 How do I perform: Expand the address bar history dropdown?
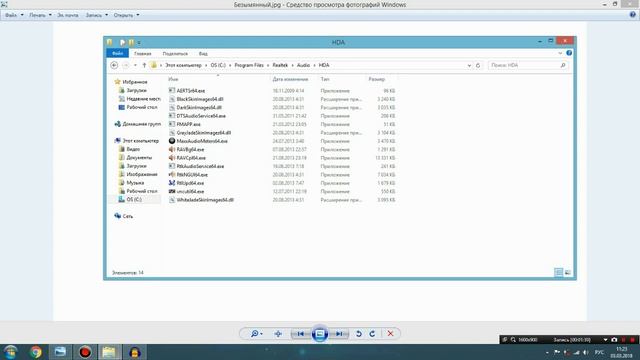pos(469,65)
